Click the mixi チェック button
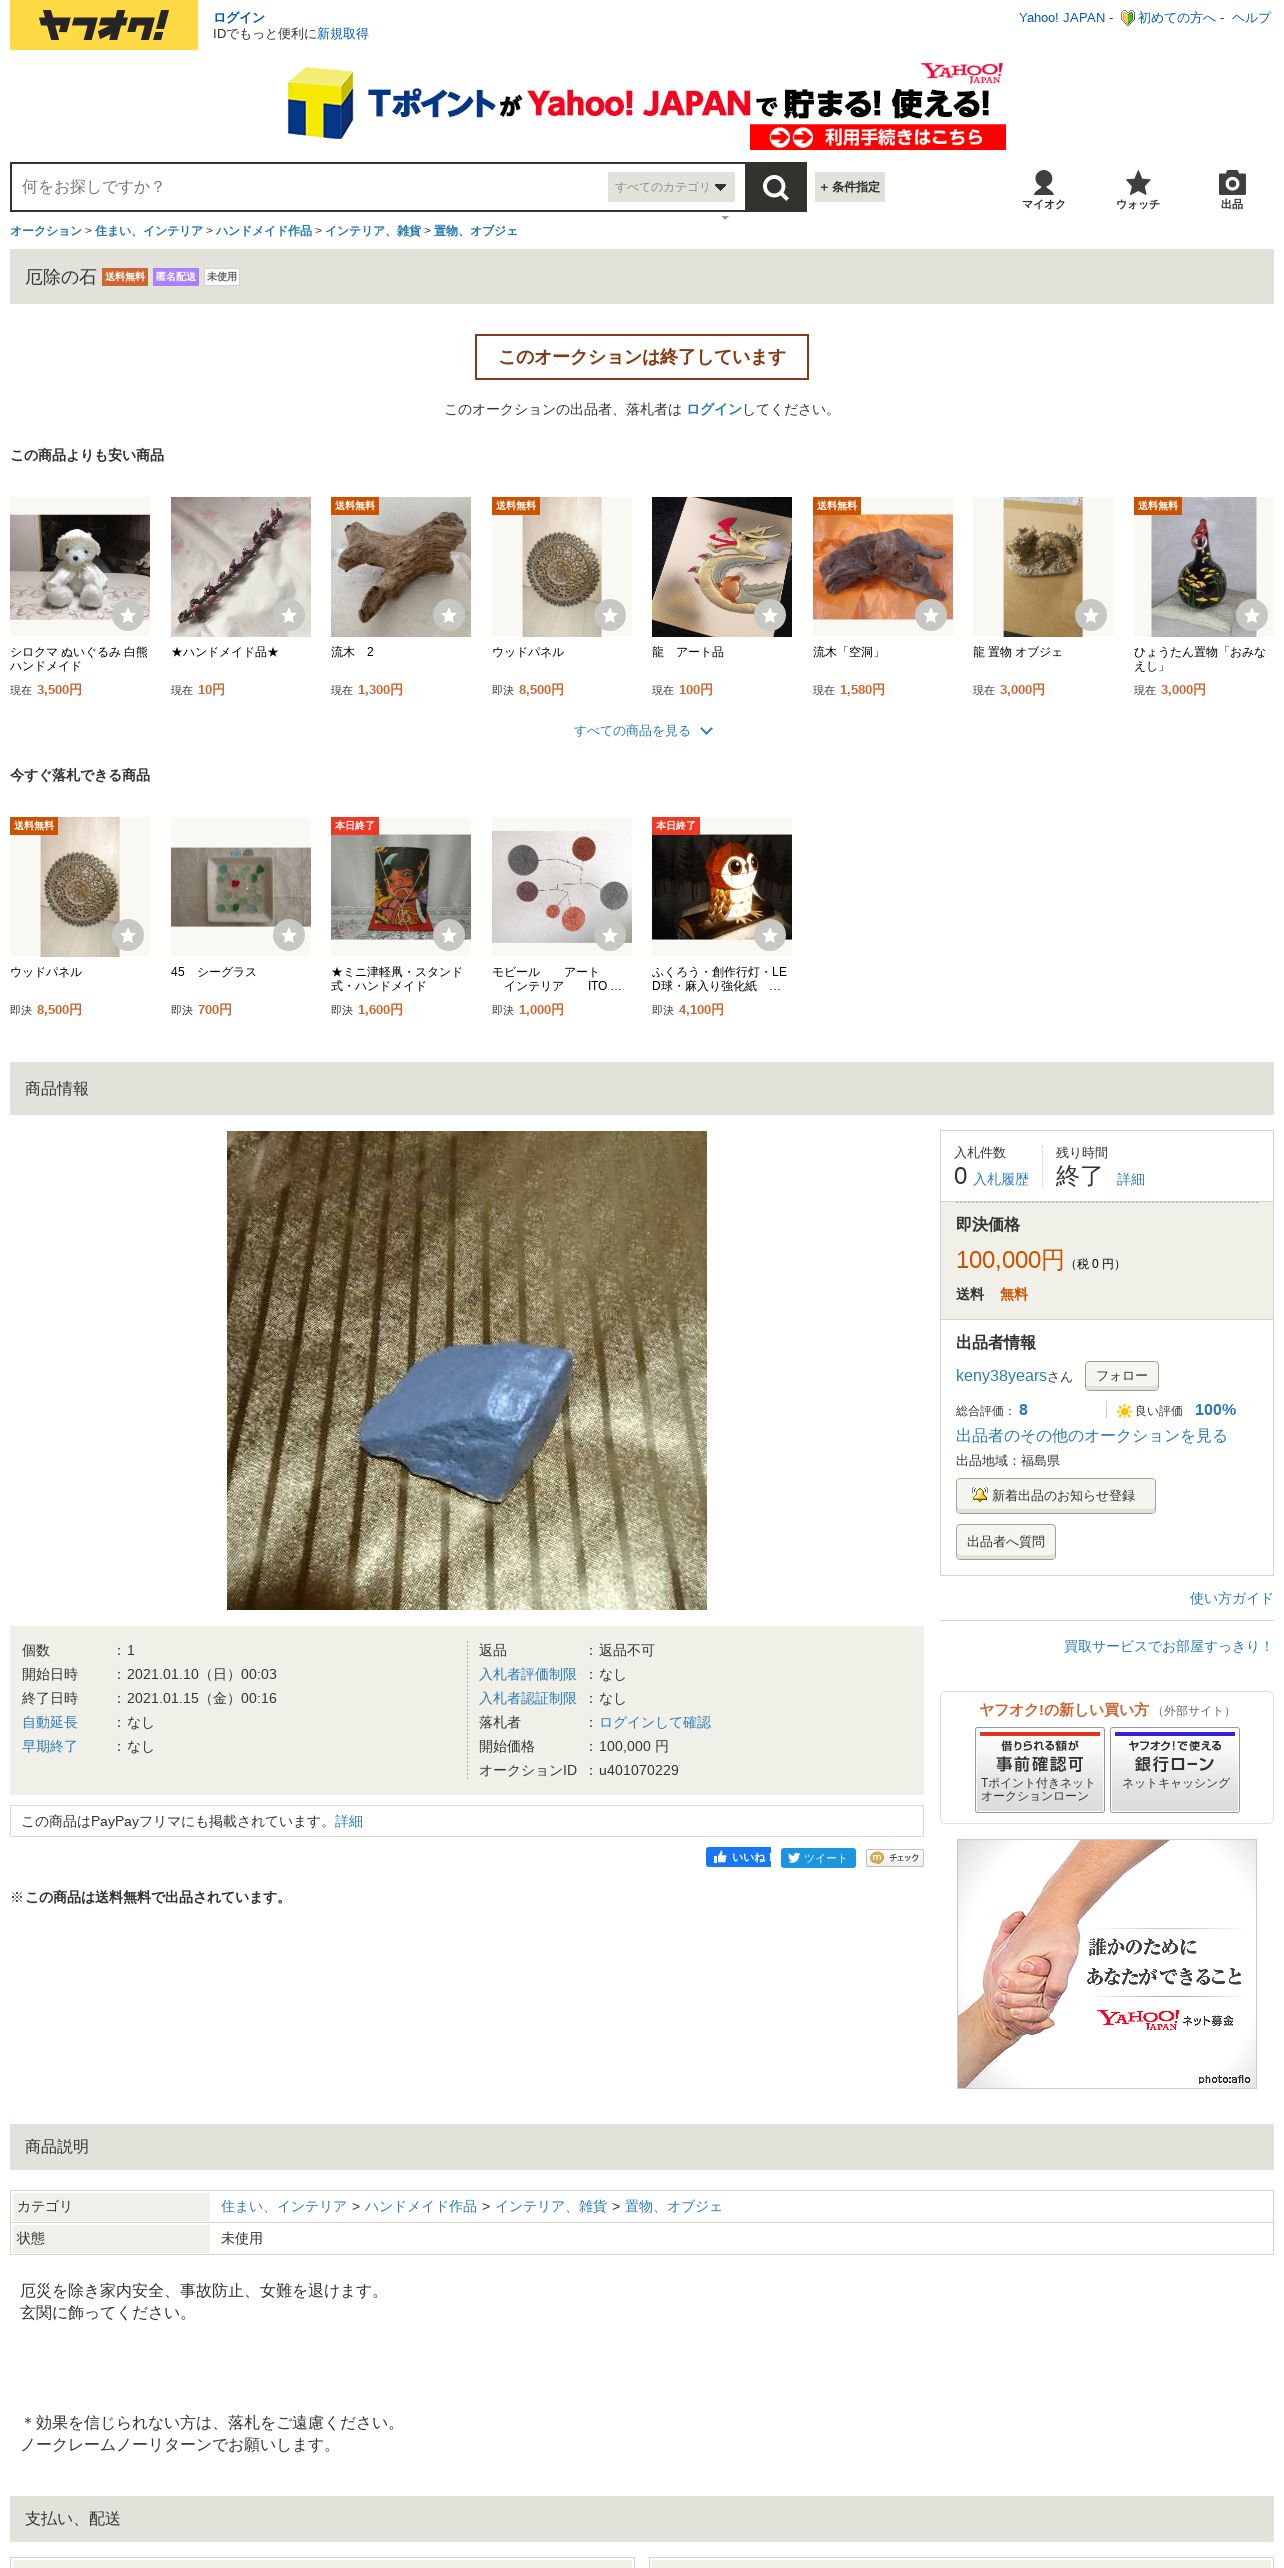 [x=894, y=1857]
